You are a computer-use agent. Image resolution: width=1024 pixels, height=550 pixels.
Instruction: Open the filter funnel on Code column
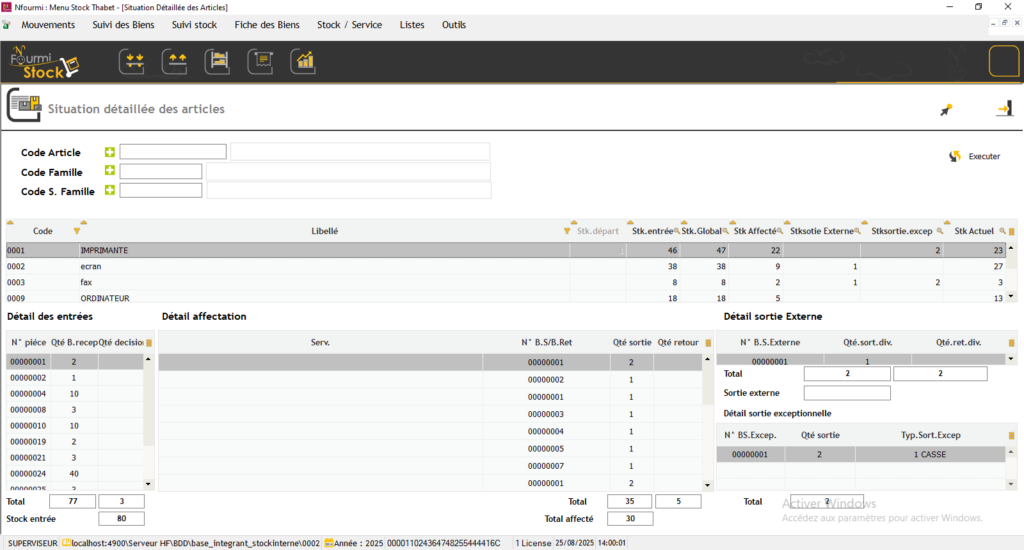click(x=77, y=231)
